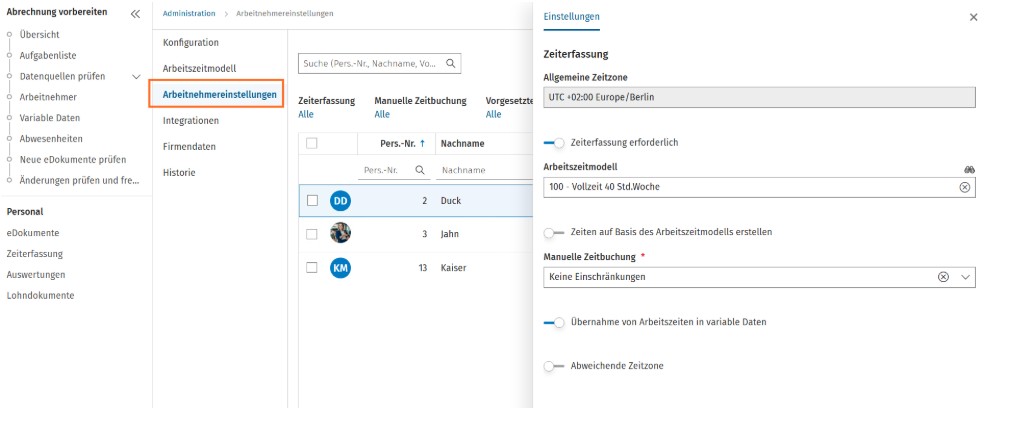
Task: Check the checkbox for the Duck row
Action: (x=312, y=201)
